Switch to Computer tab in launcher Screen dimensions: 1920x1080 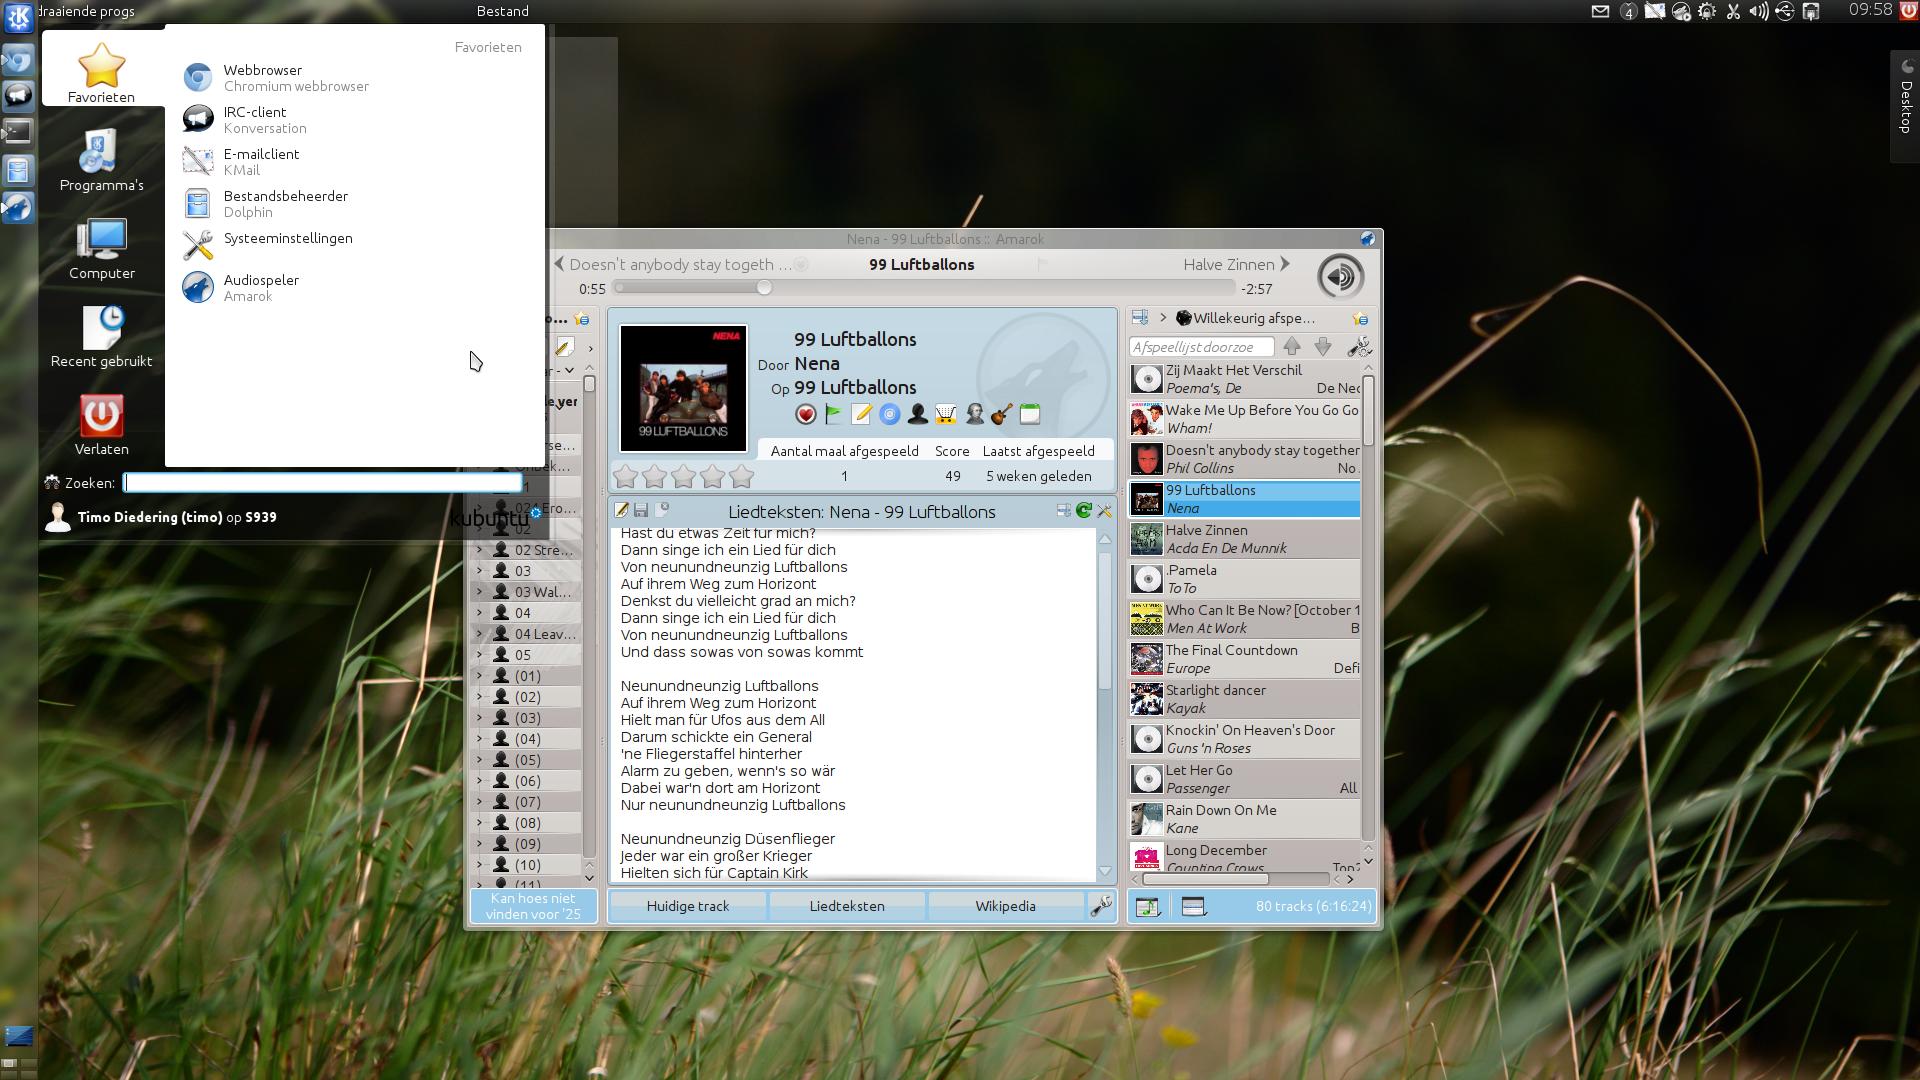(102, 248)
